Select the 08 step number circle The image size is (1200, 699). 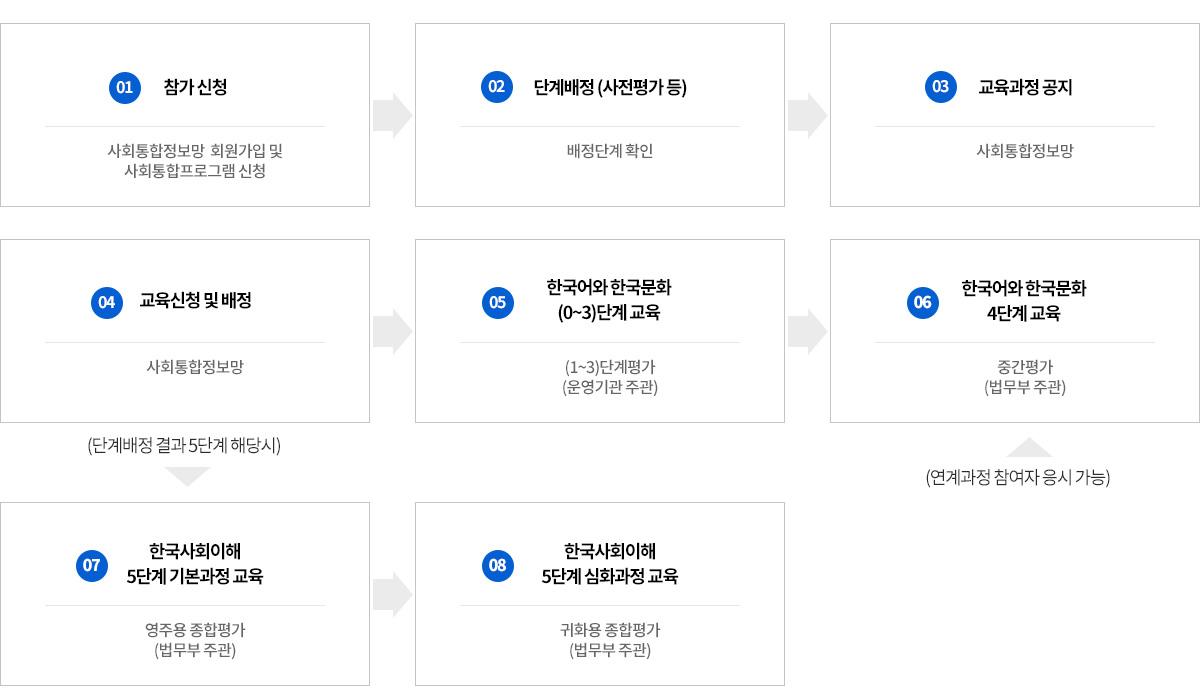click(x=496, y=566)
